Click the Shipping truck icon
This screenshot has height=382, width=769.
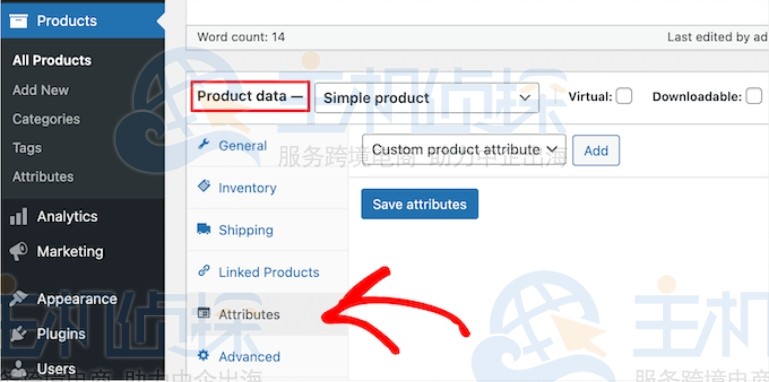(204, 229)
